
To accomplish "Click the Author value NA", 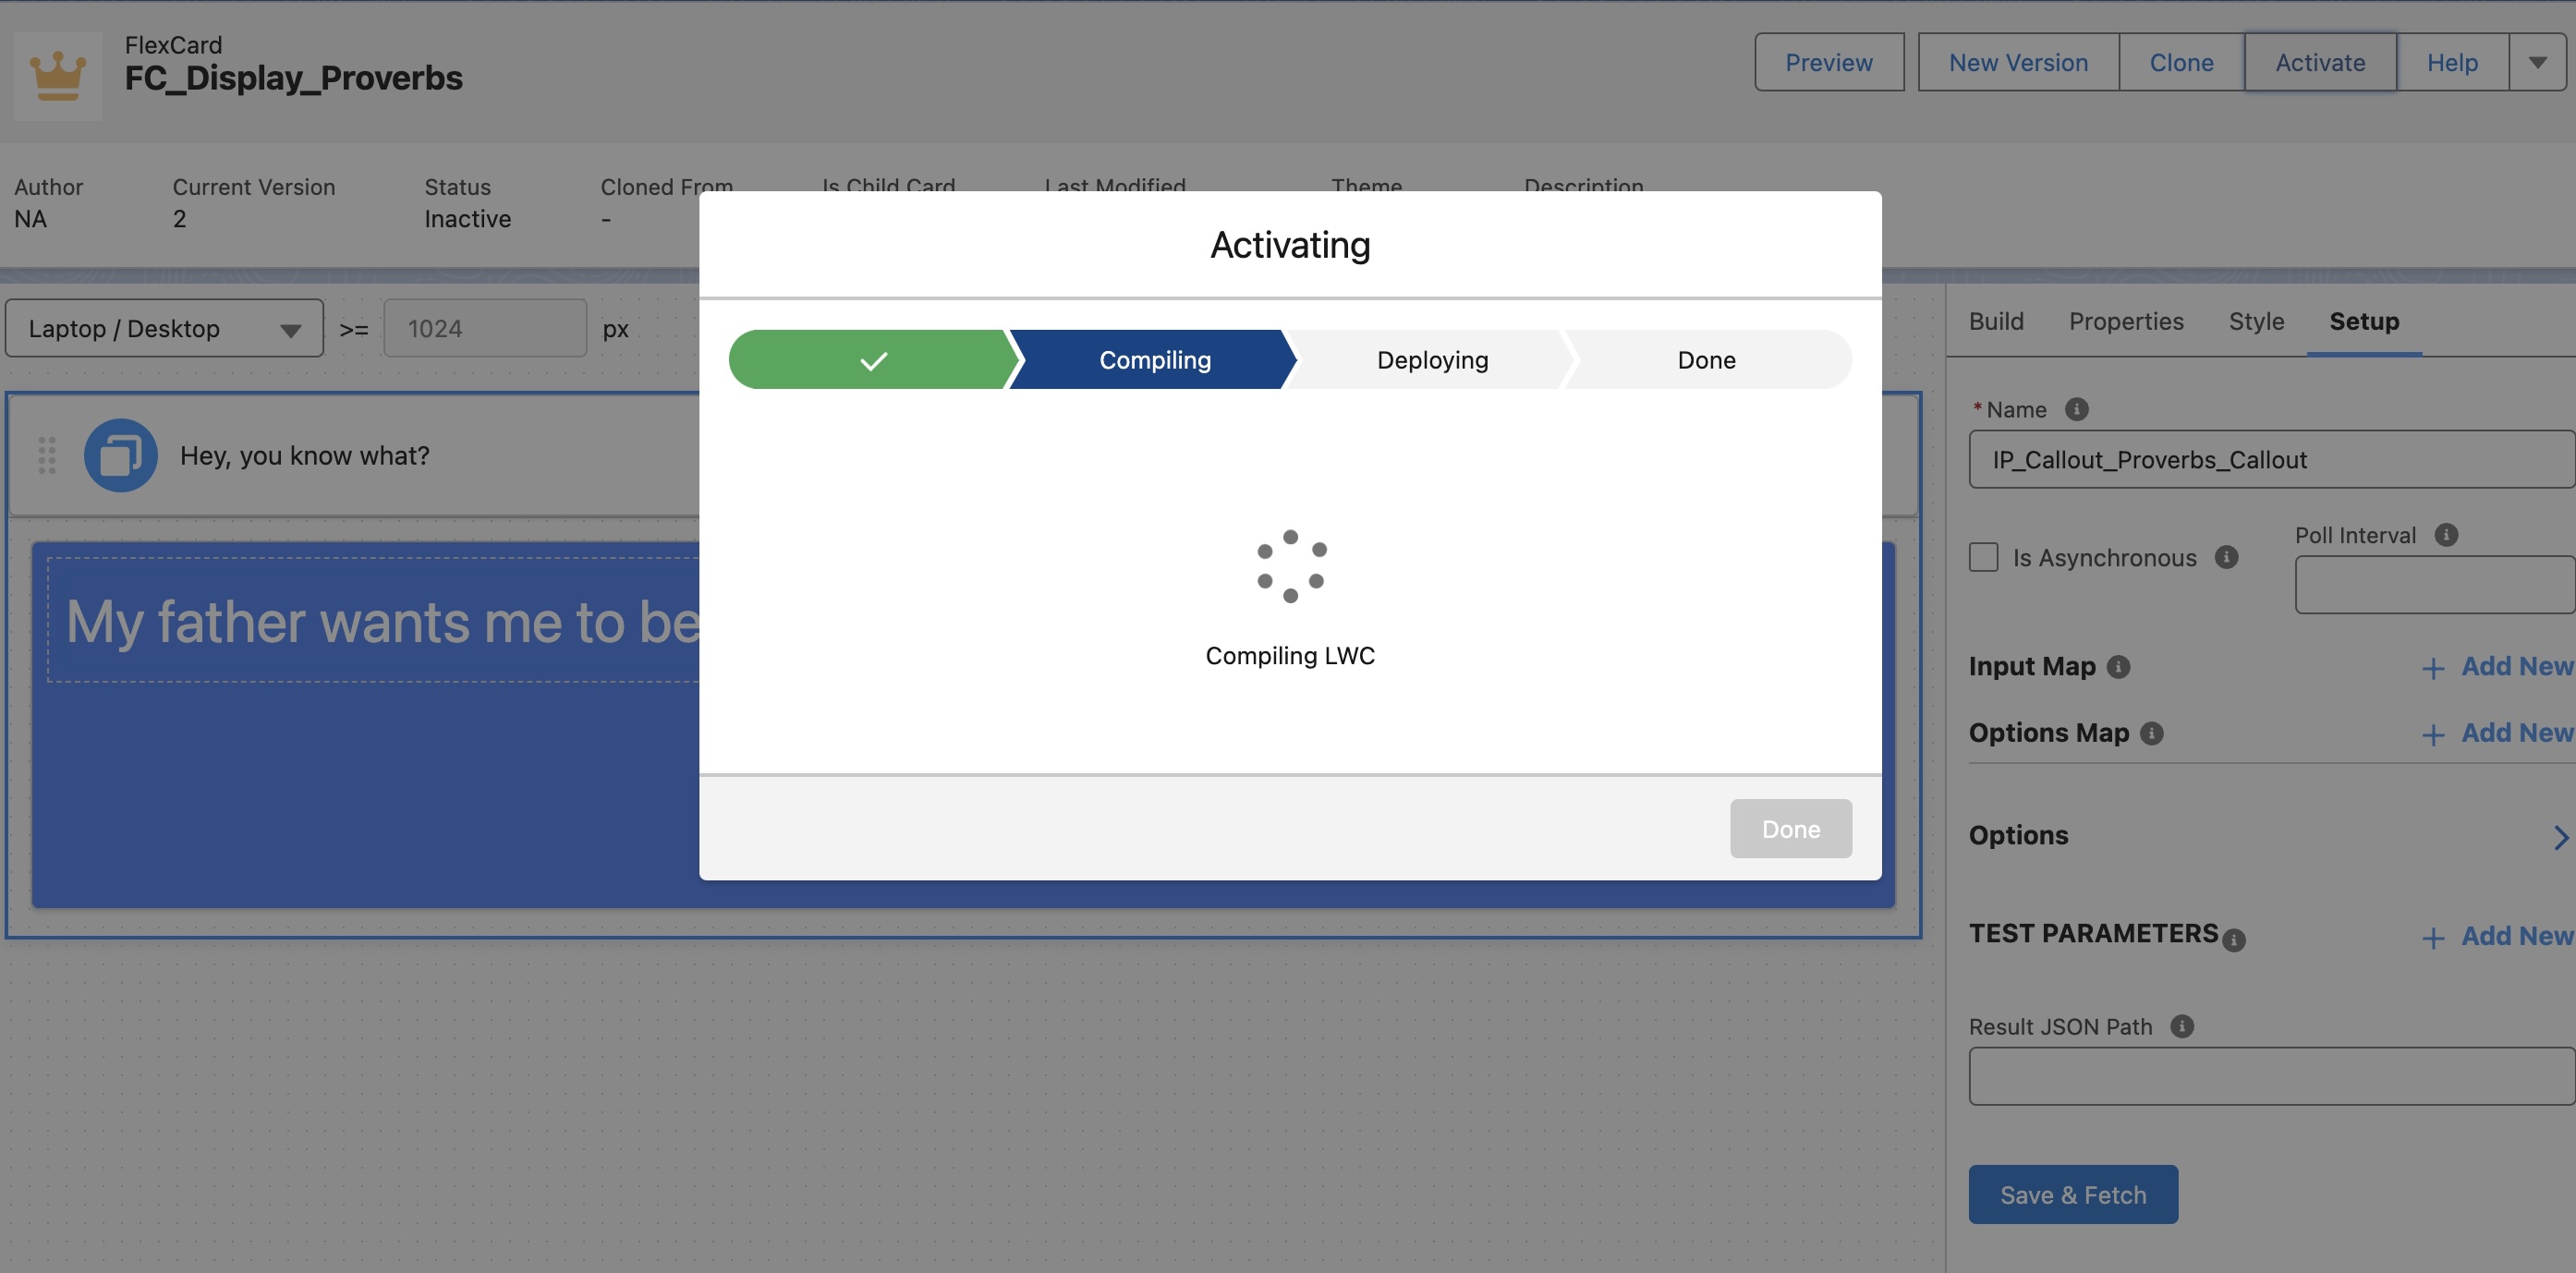I will [30, 219].
